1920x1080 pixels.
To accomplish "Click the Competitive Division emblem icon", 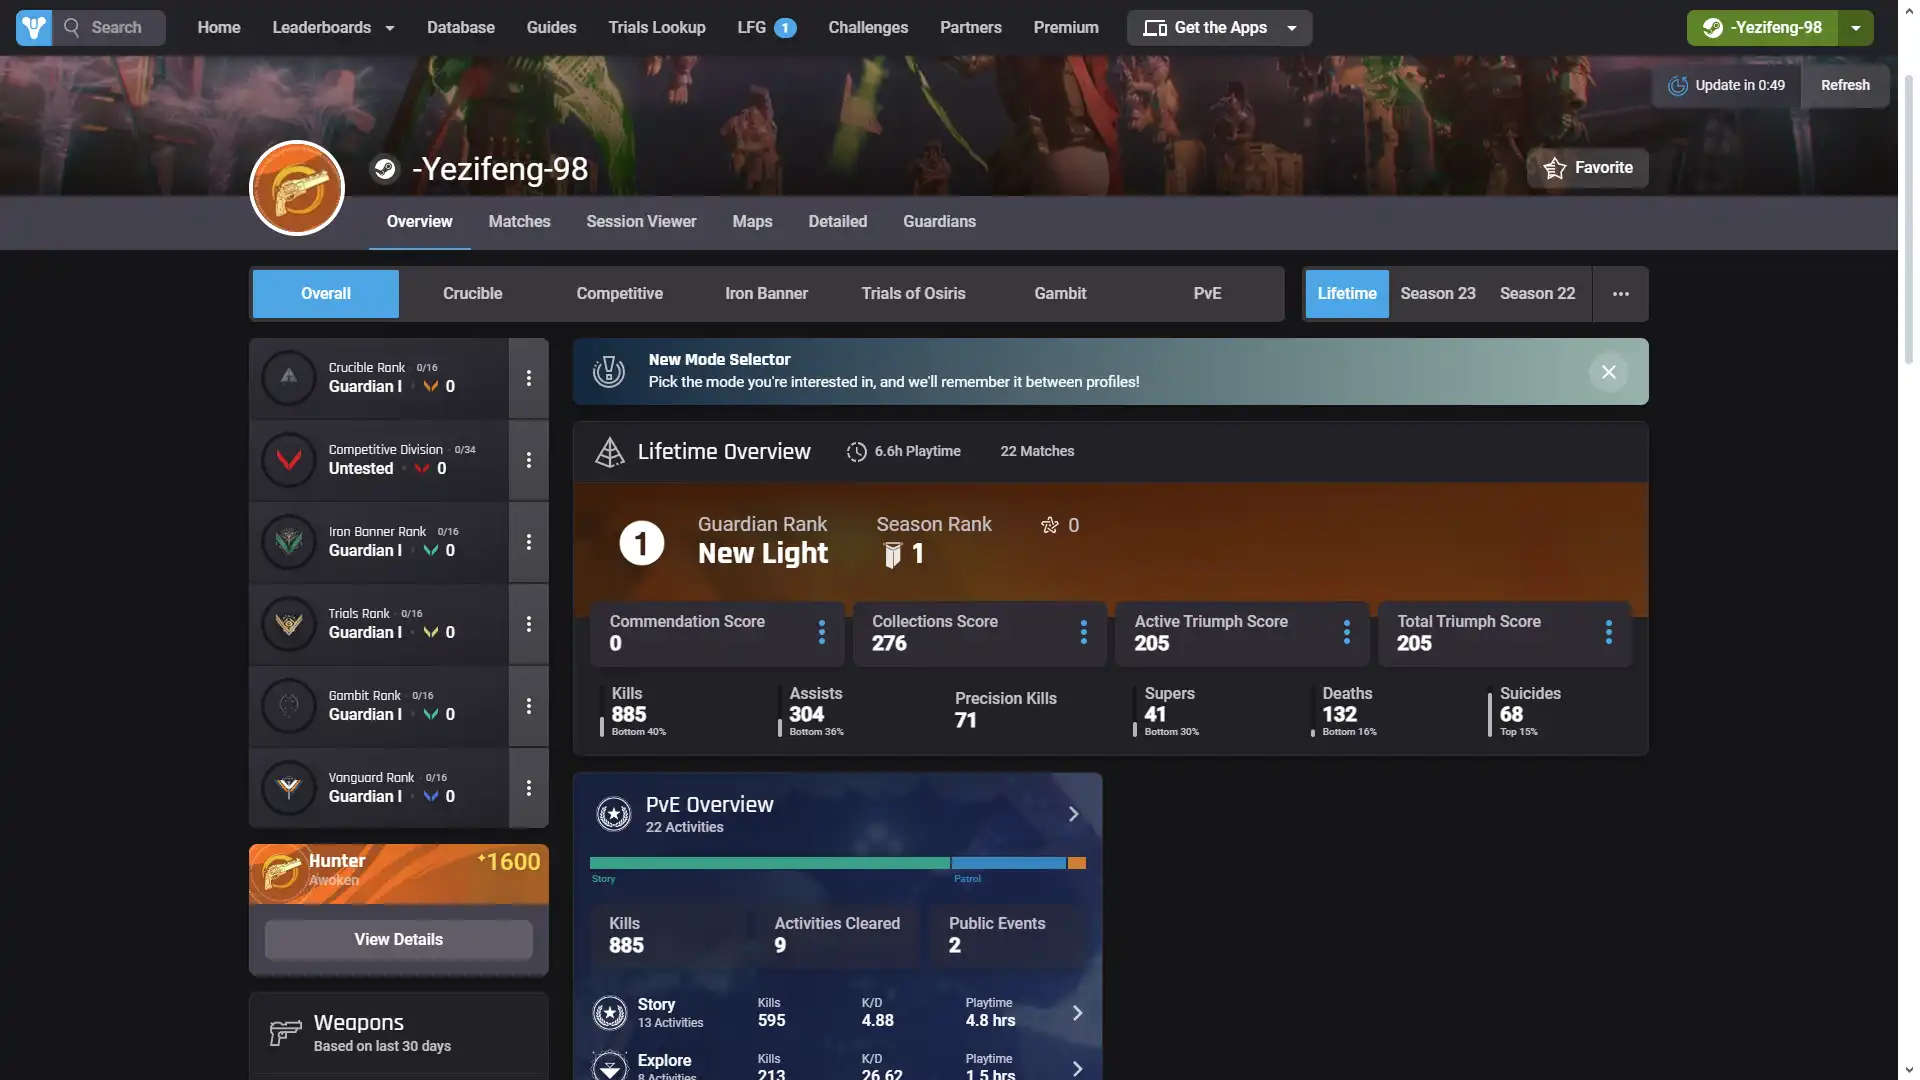I will [x=289, y=460].
